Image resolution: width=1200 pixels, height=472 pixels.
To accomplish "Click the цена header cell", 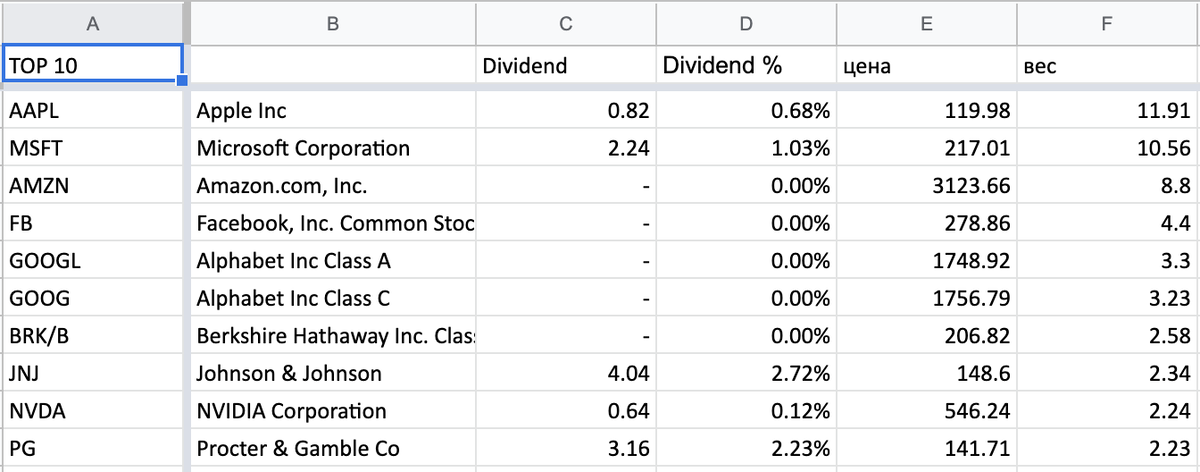I will tap(926, 66).
